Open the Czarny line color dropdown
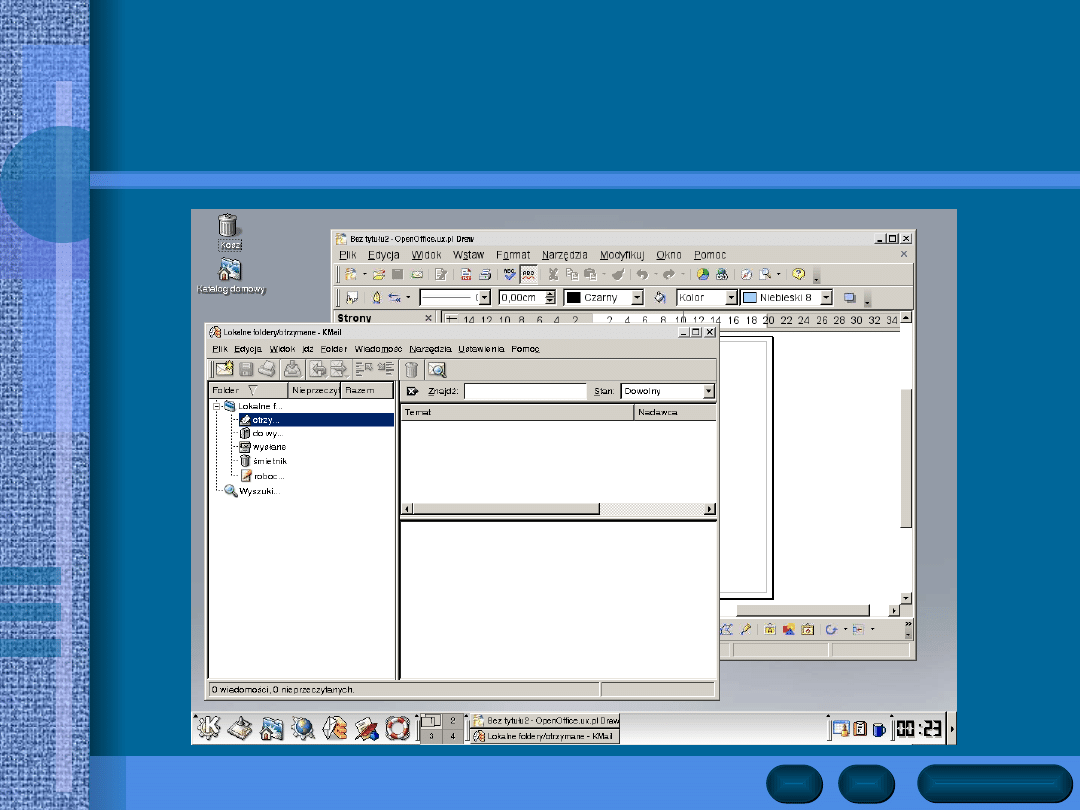The width and height of the screenshot is (1080, 810). point(637,298)
